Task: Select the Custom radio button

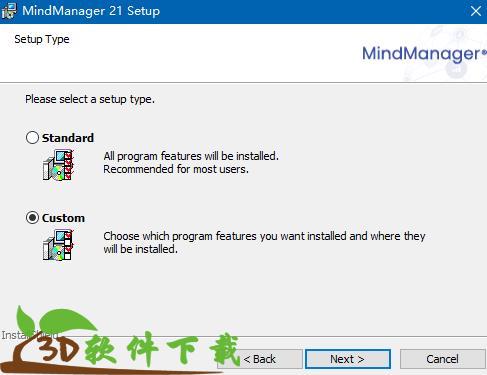Action: point(32,218)
